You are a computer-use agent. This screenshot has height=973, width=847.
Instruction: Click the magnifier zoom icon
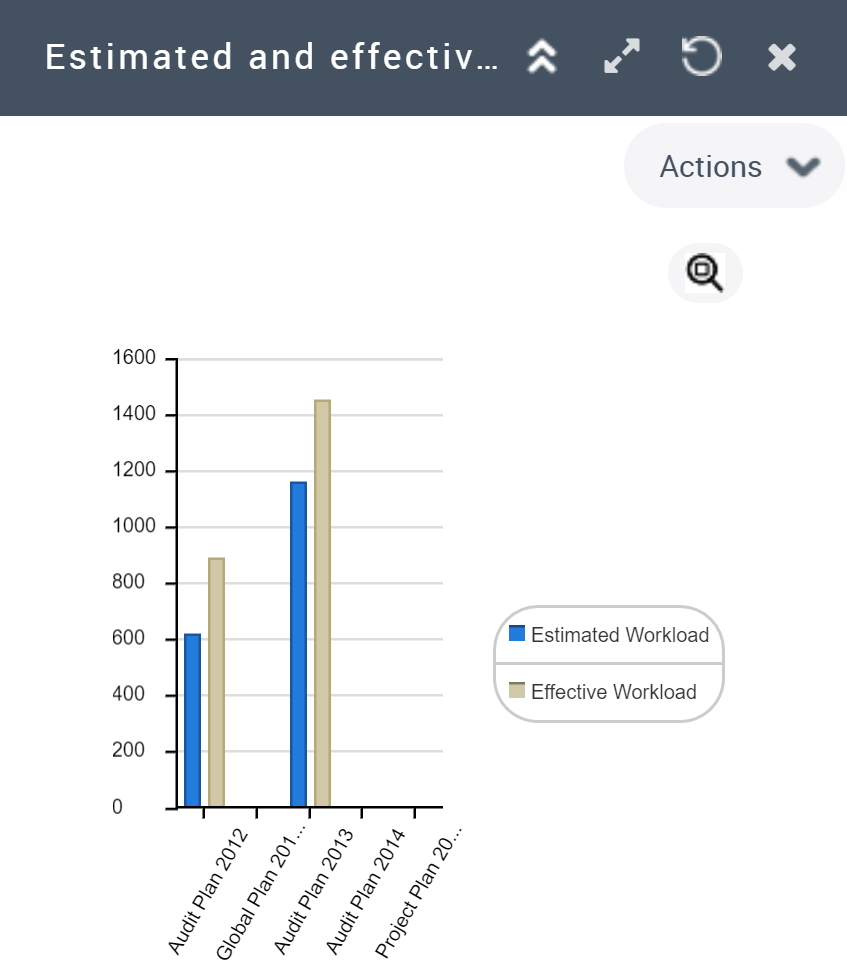click(x=705, y=272)
